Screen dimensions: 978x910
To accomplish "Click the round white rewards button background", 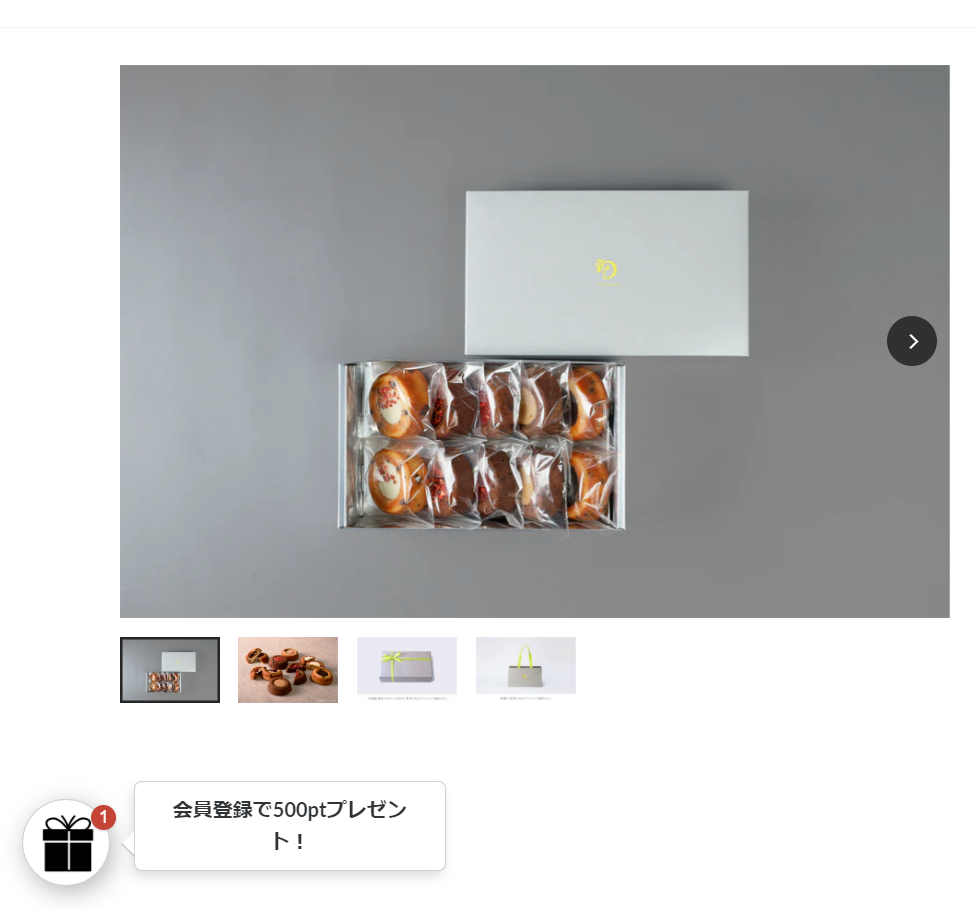I will coord(66,842).
